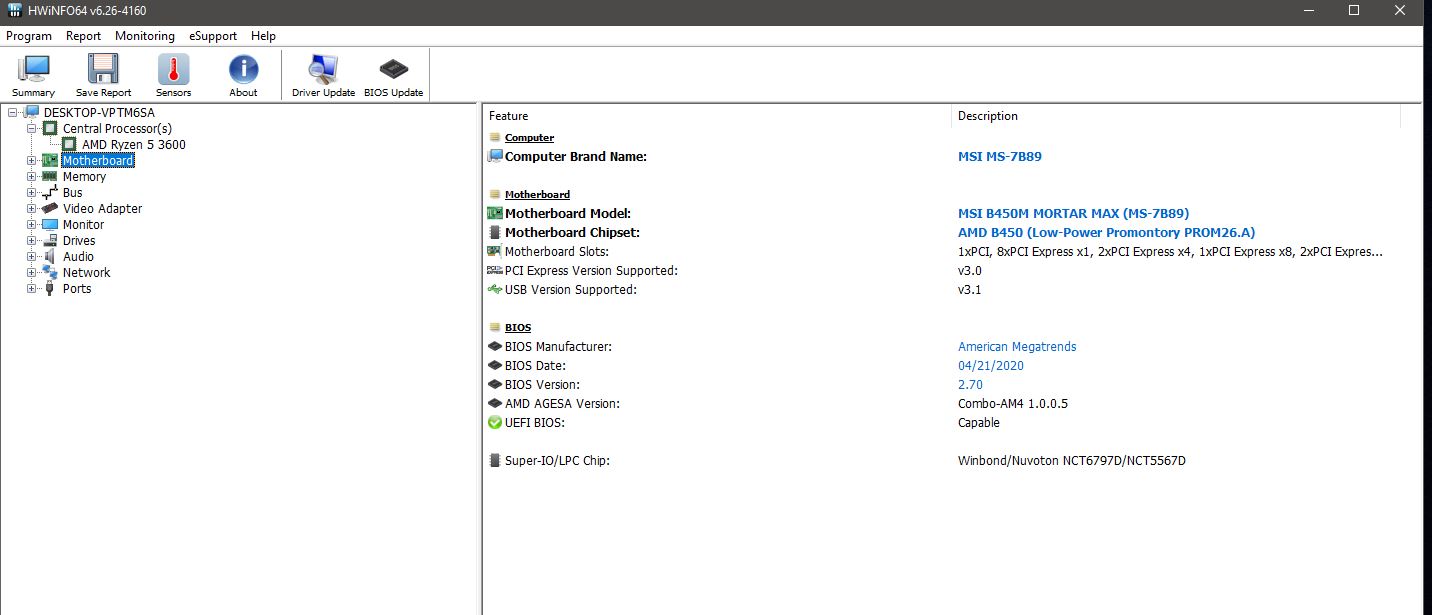Image resolution: width=1432 pixels, height=615 pixels.
Task: Click the Combo-AM4 1.0.0.5 value
Action: point(1013,403)
